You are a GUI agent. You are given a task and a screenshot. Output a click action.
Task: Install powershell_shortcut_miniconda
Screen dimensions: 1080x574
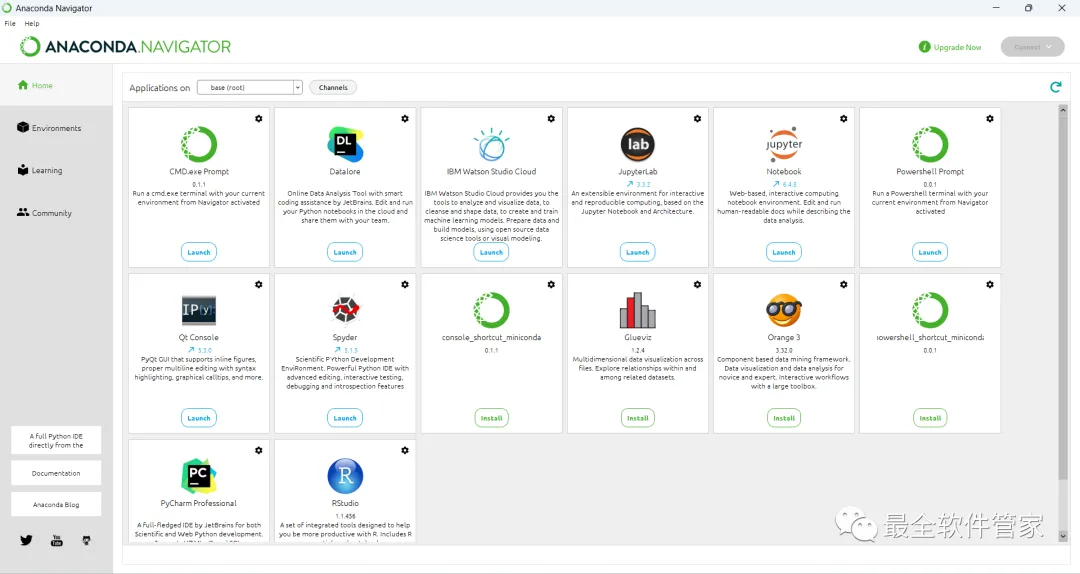[930, 418]
